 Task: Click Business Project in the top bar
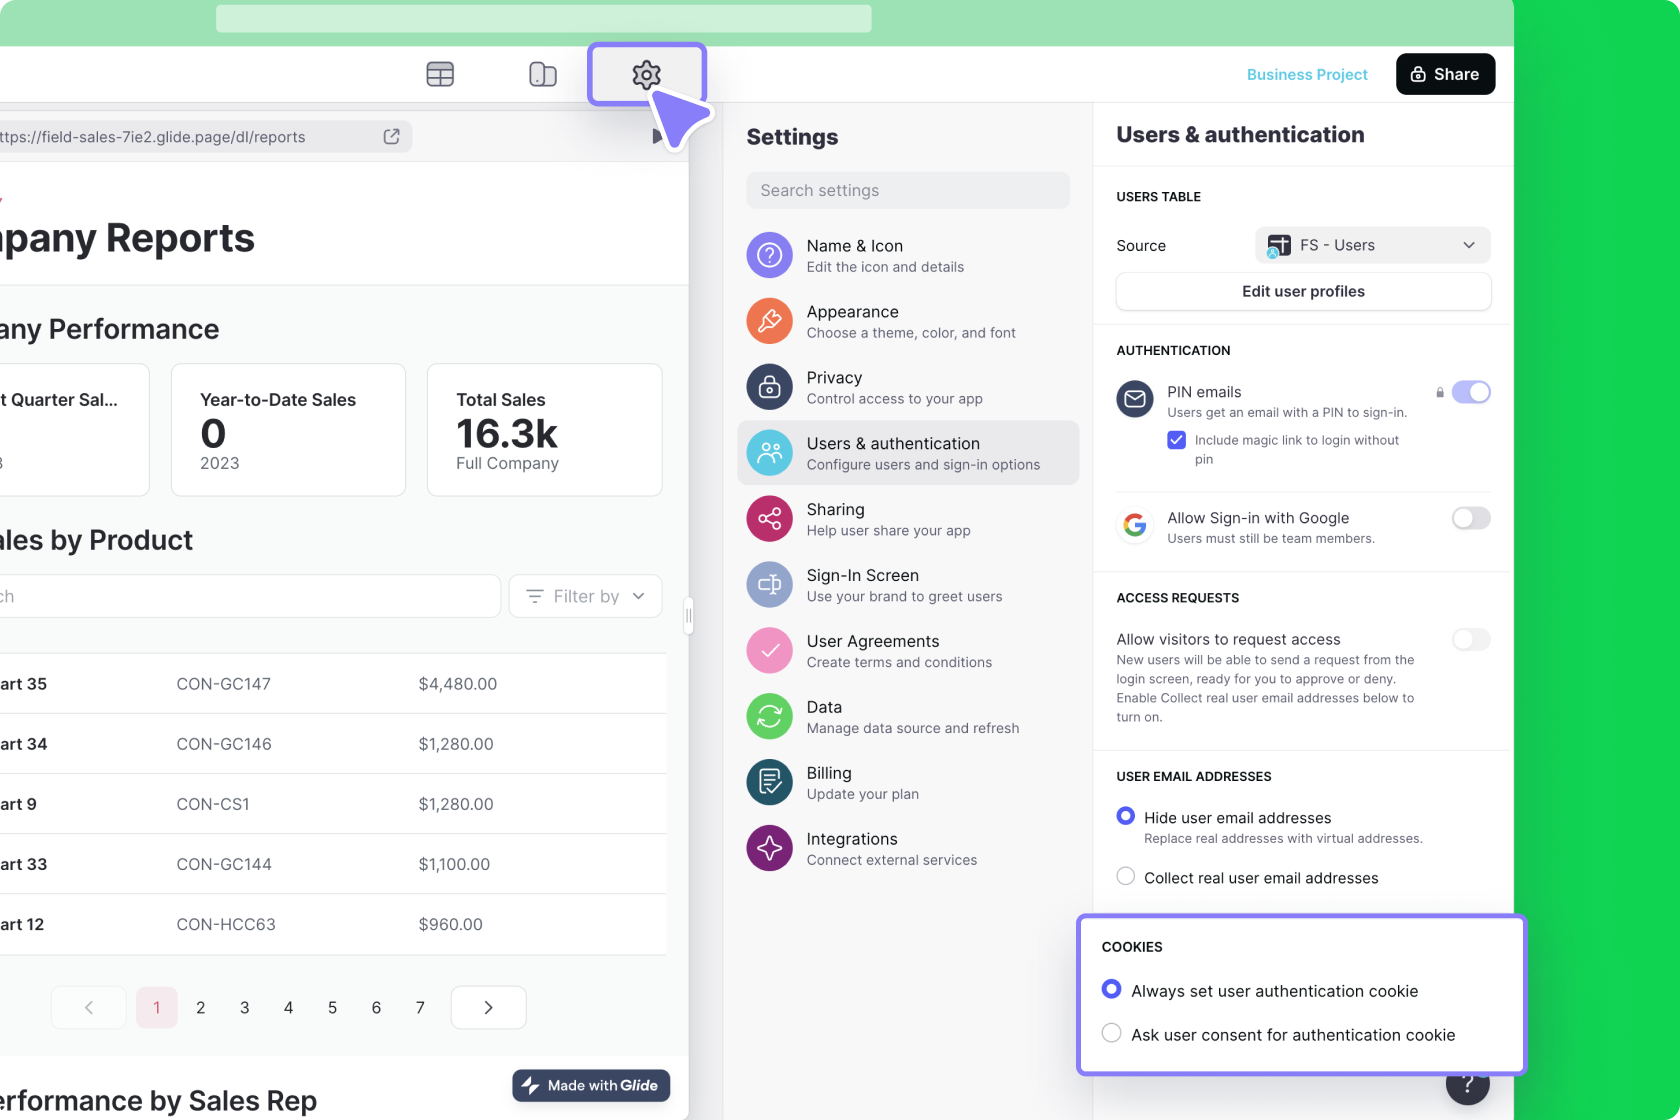(1307, 74)
